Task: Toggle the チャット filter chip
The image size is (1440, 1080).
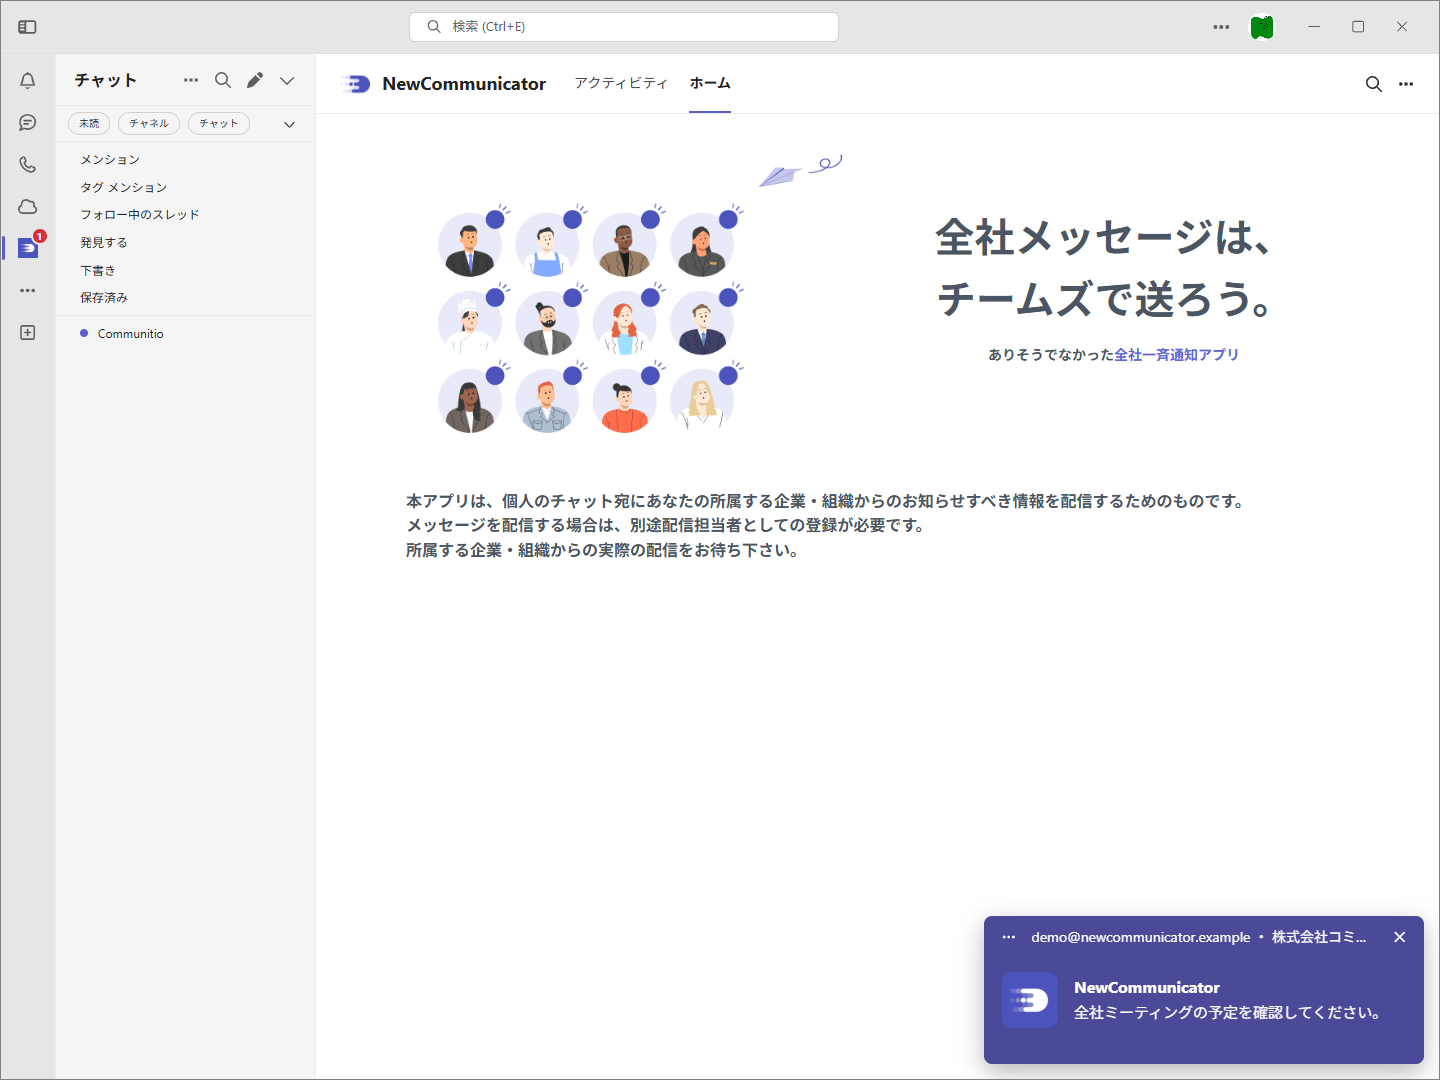Action: pos(219,123)
